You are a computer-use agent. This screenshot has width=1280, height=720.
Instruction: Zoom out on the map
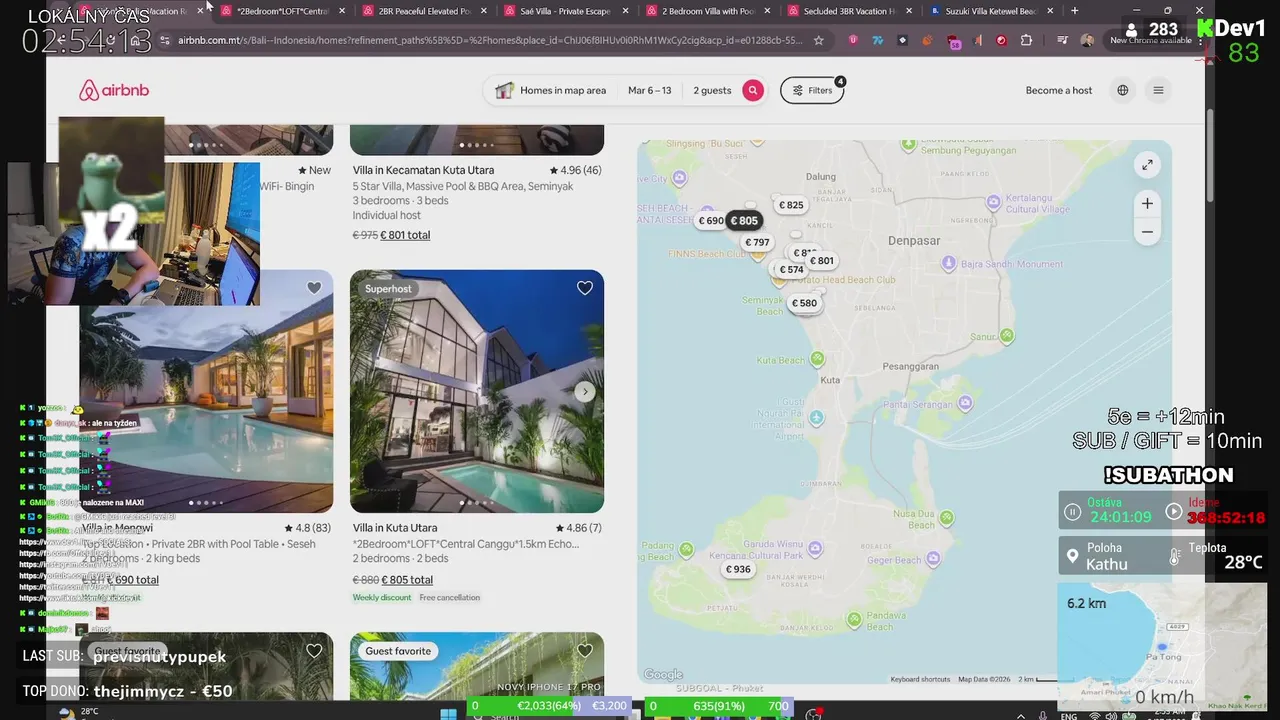[1147, 232]
